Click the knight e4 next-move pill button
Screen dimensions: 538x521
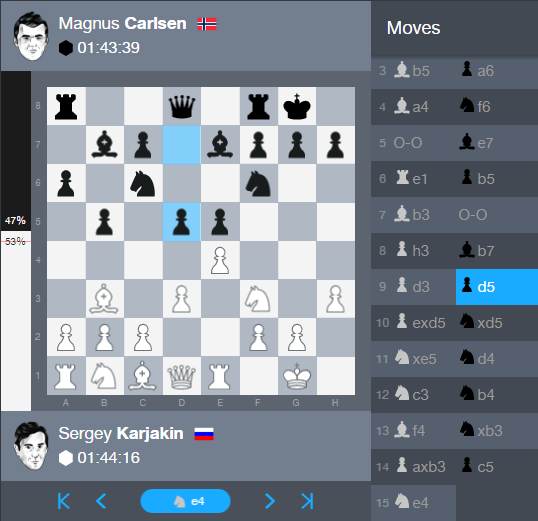185,501
